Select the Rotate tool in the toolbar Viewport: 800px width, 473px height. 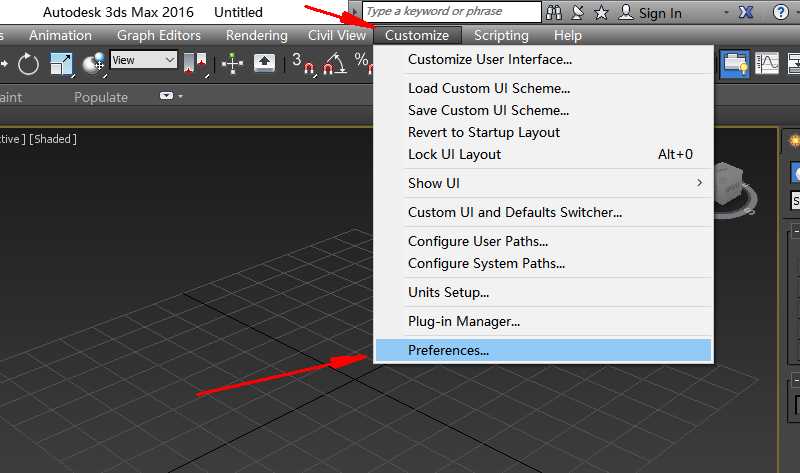click(x=28, y=64)
